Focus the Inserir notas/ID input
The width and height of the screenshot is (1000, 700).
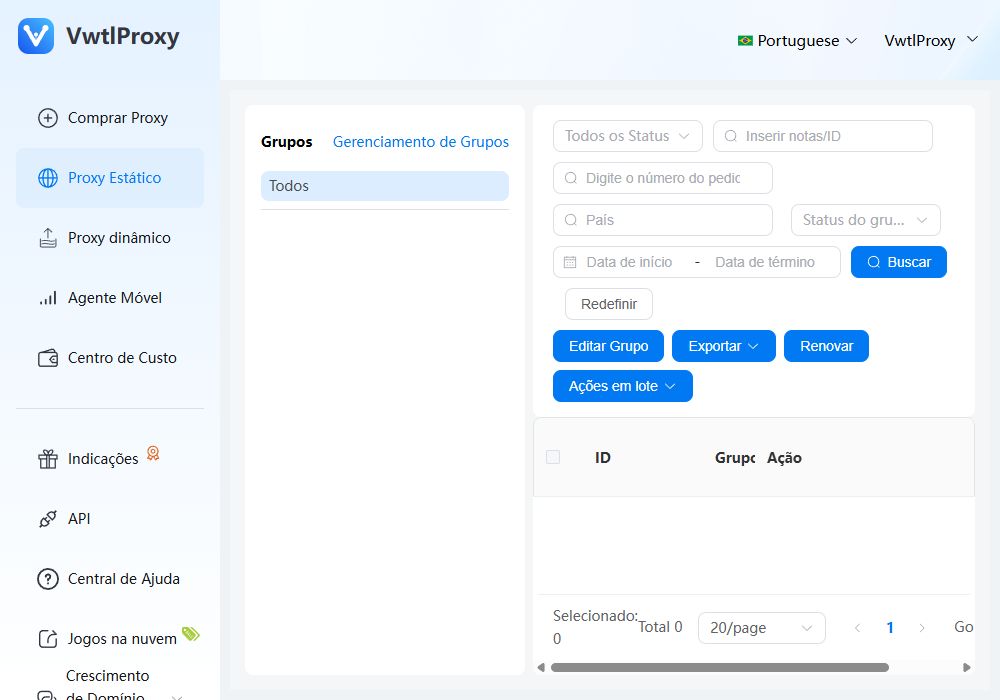[823, 136]
